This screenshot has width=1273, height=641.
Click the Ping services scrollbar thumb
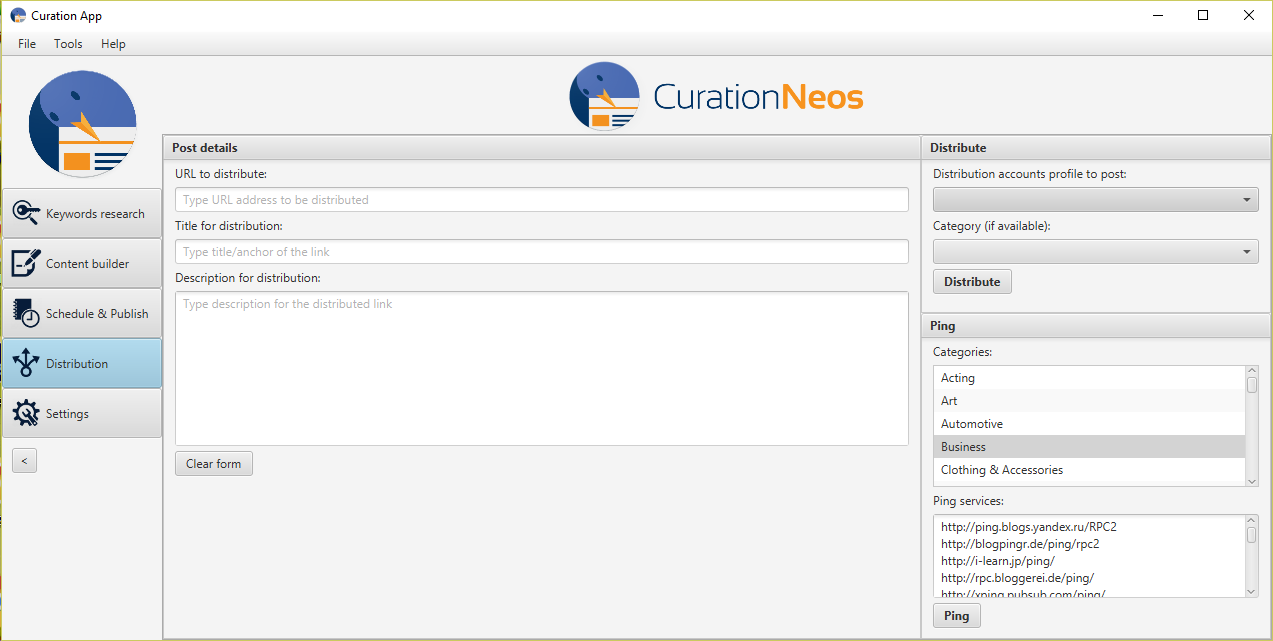1252,534
